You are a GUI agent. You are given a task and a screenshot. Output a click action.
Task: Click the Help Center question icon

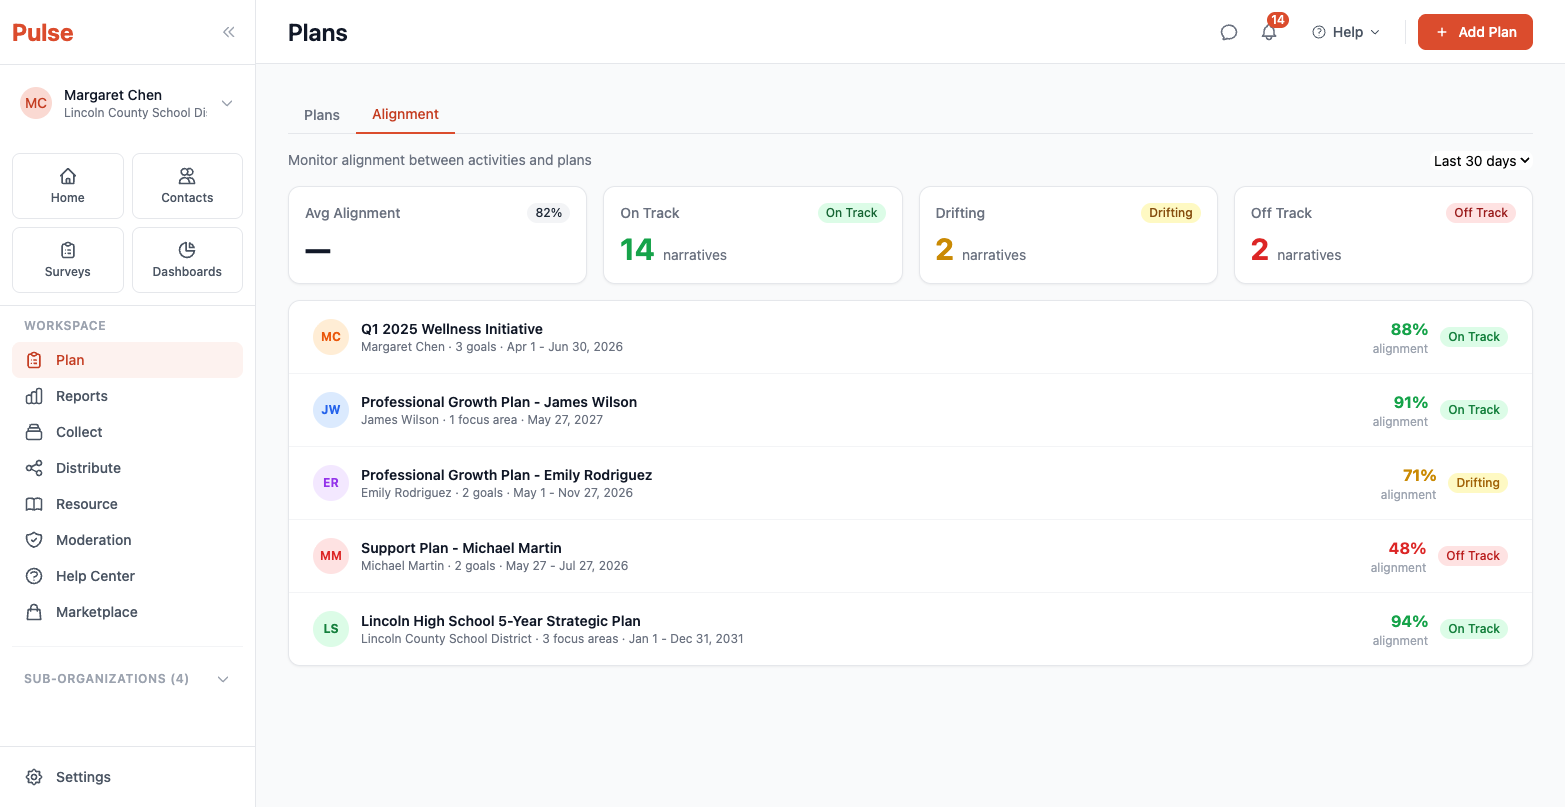(34, 576)
